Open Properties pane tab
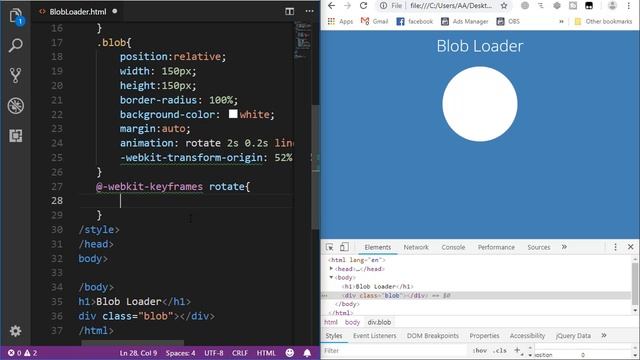640x360 pixels. pos(484,336)
